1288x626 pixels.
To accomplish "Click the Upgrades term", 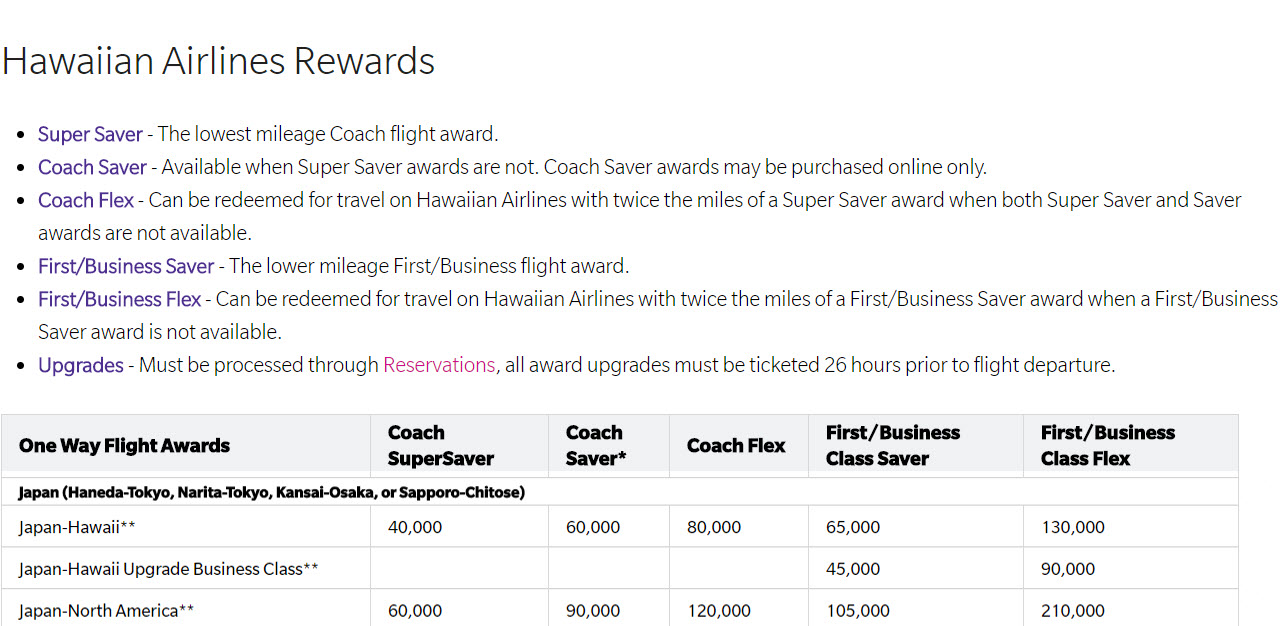I will (x=81, y=365).
